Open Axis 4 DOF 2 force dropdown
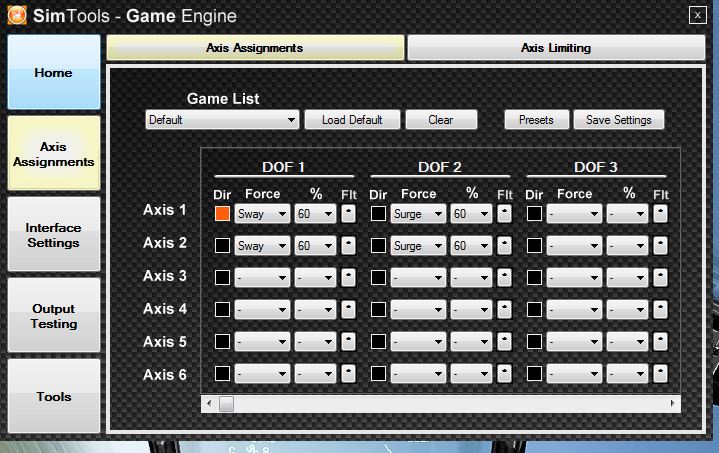719x453 pixels. [x=418, y=309]
